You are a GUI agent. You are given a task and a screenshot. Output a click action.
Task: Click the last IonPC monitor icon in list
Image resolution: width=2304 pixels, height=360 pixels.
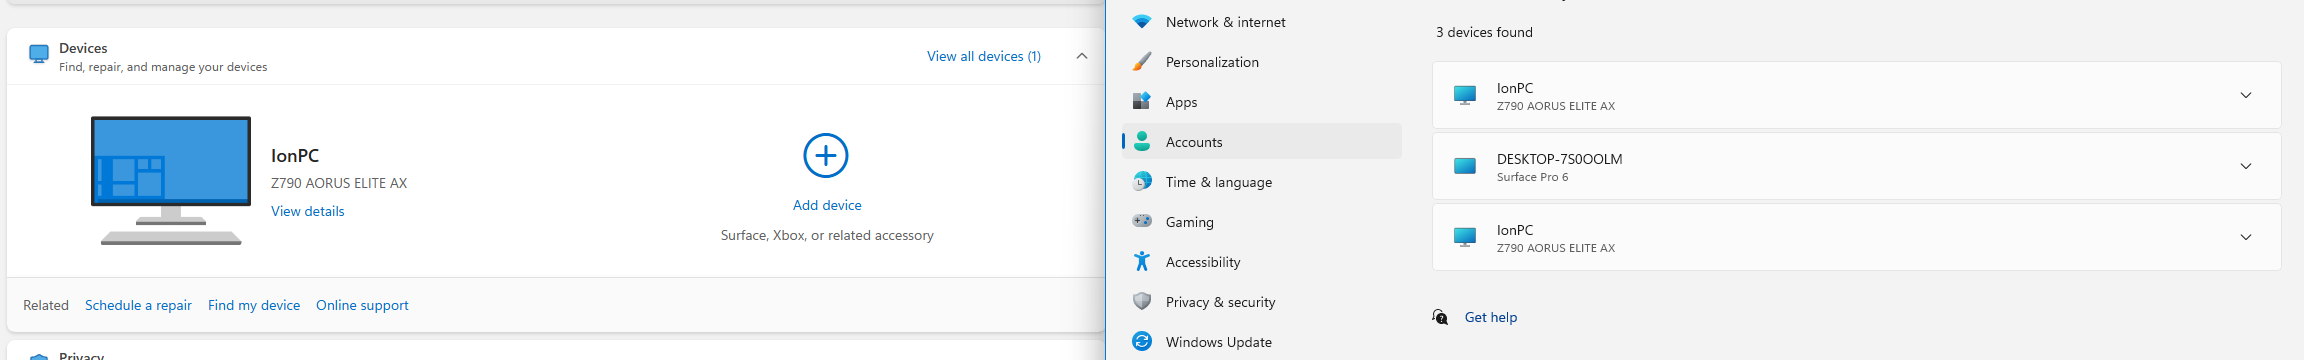click(x=1465, y=237)
